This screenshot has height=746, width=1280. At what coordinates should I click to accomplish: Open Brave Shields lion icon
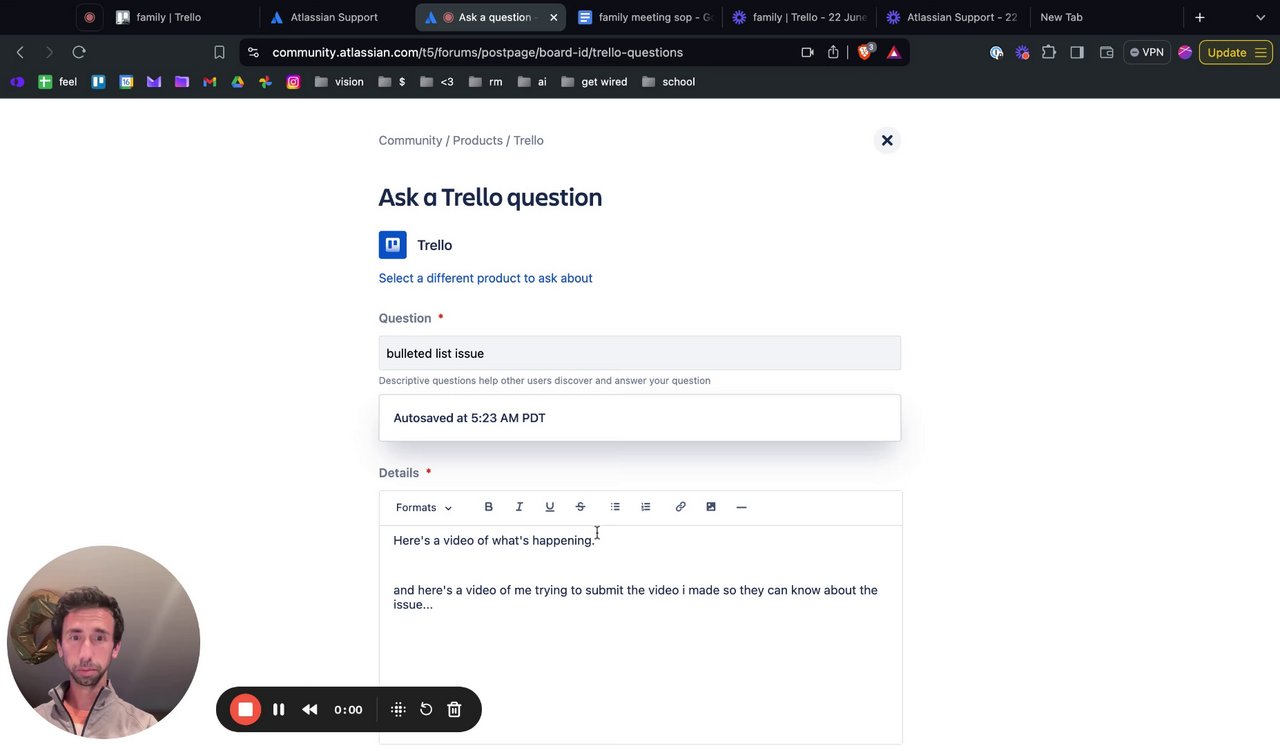coord(866,52)
